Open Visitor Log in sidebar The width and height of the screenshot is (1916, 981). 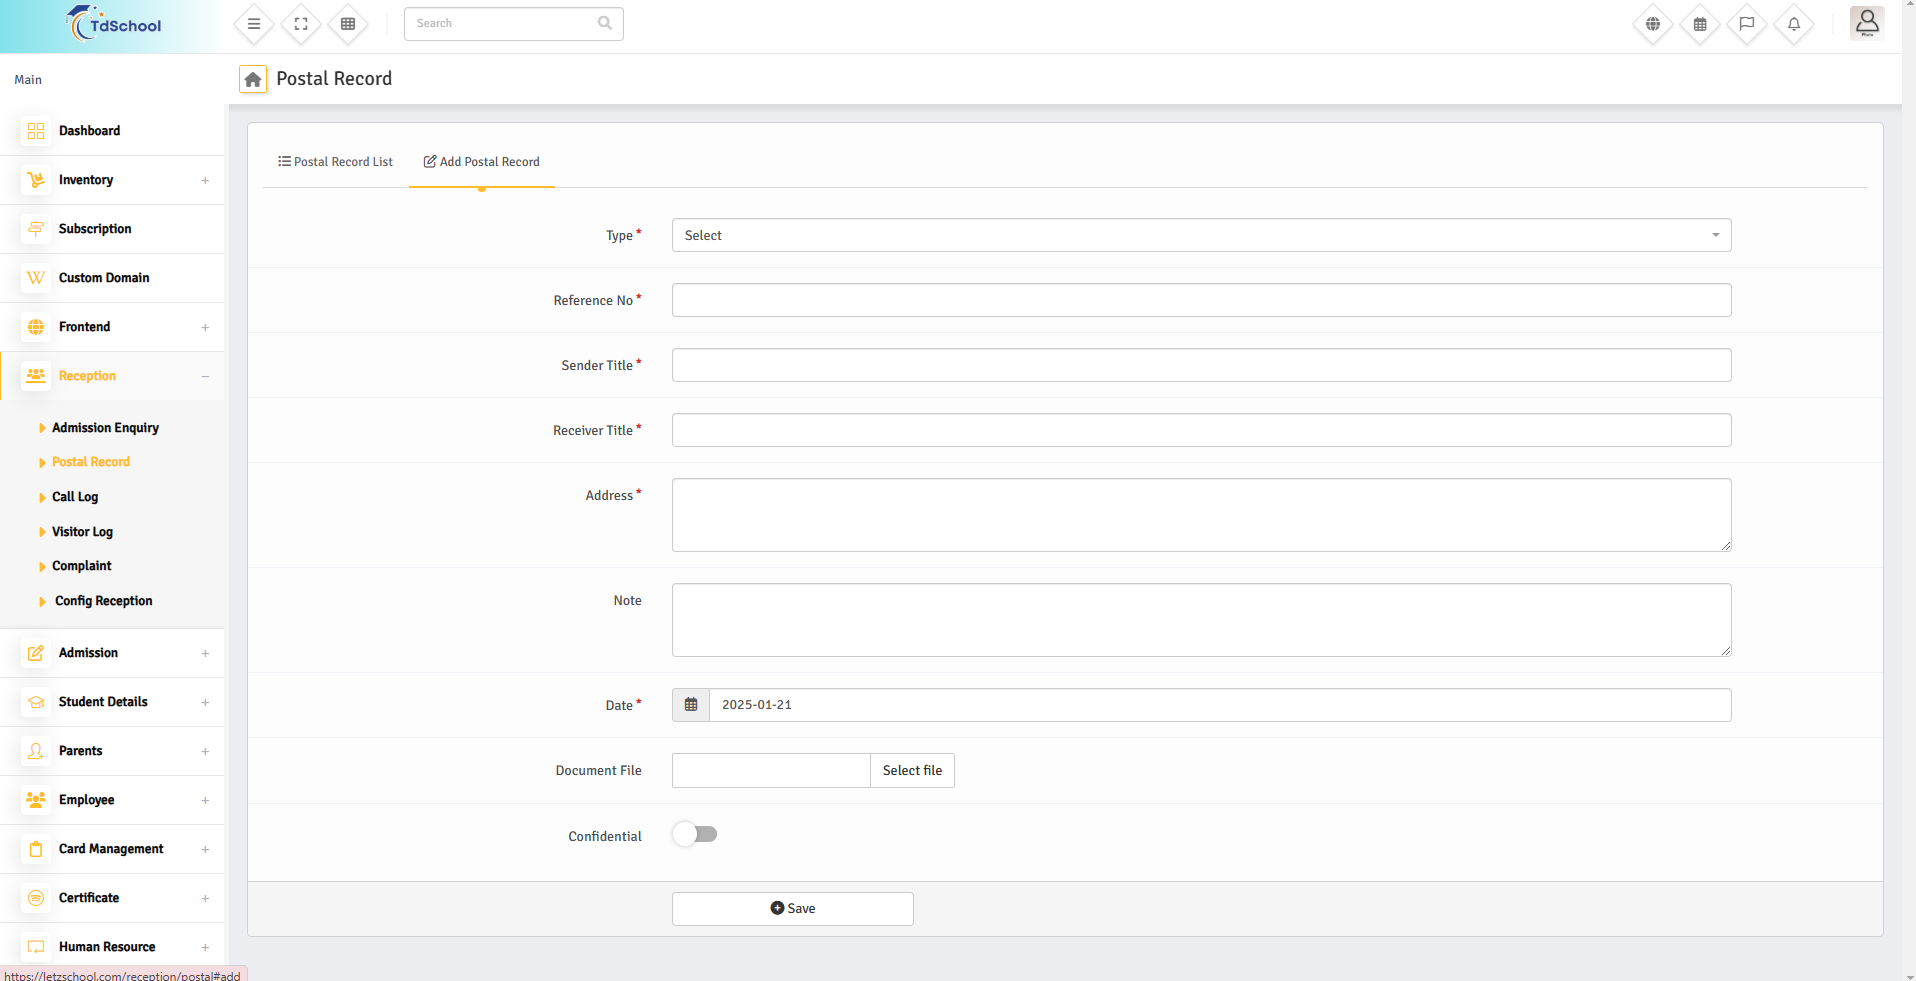82,532
